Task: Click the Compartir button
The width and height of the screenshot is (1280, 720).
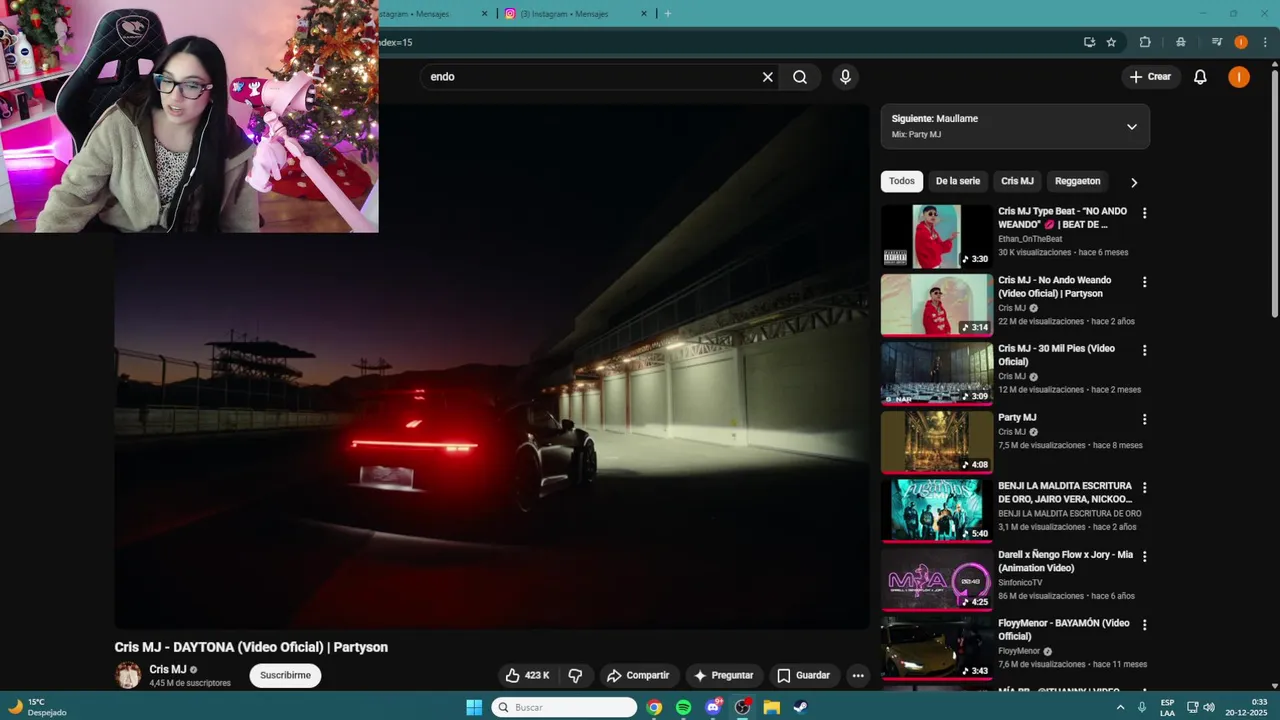Action: [x=638, y=675]
